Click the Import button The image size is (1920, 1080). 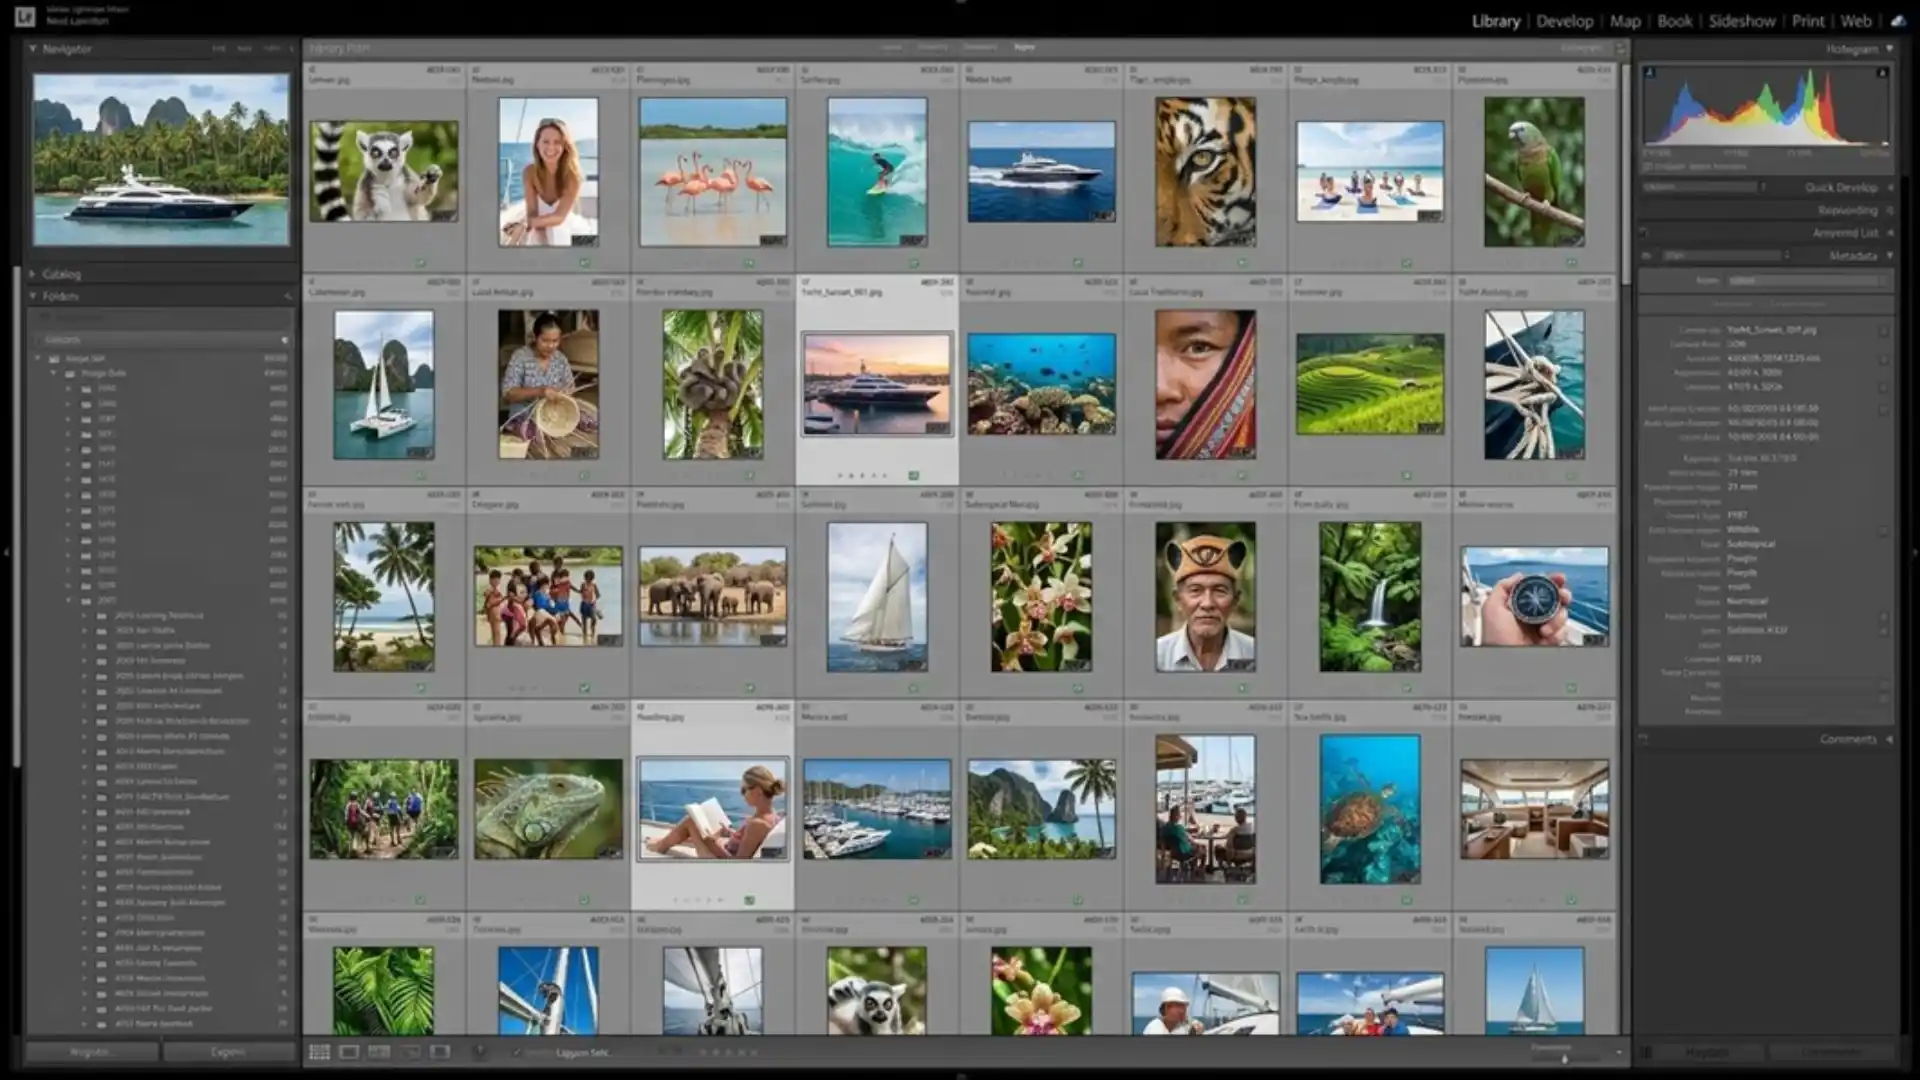90,1052
